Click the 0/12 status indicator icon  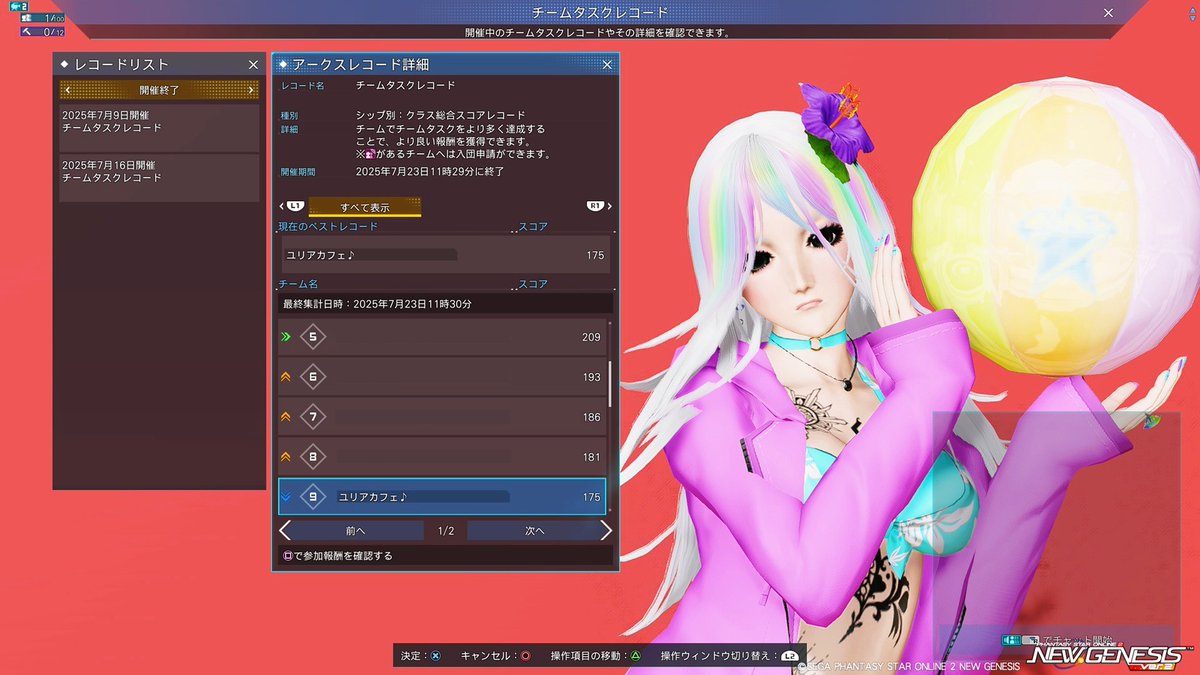(x=27, y=32)
